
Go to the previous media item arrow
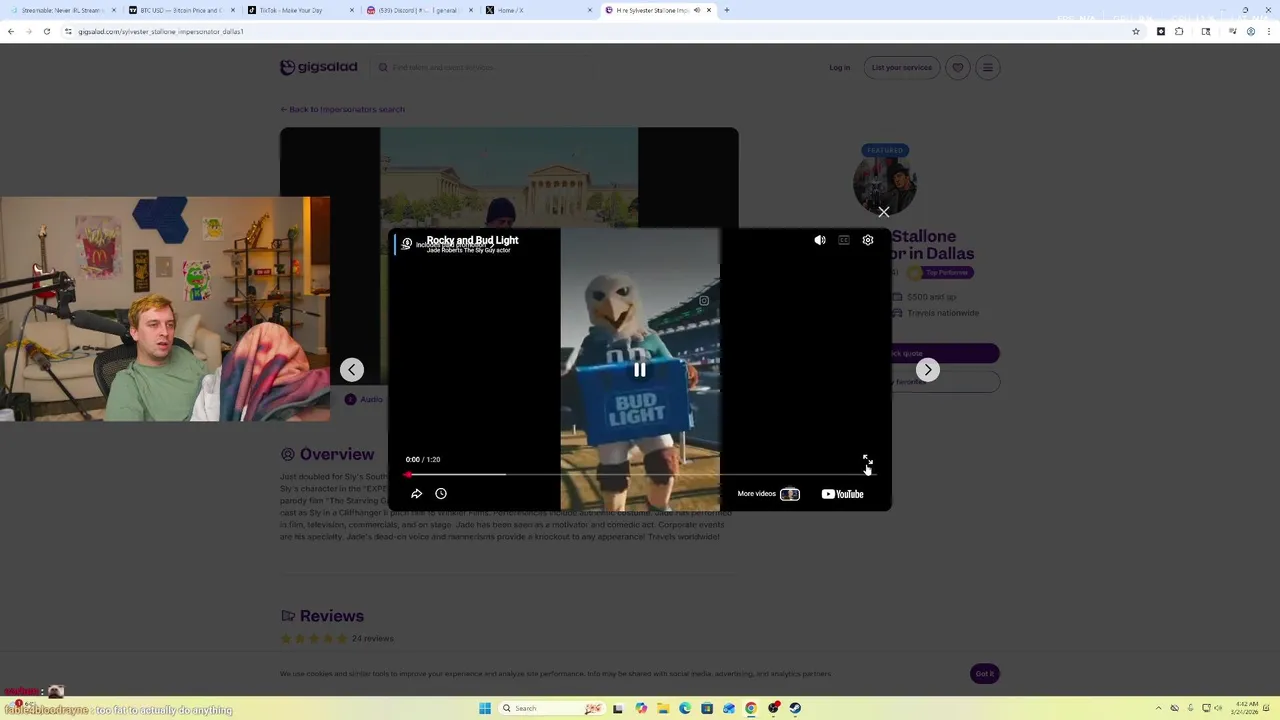coord(352,370)
